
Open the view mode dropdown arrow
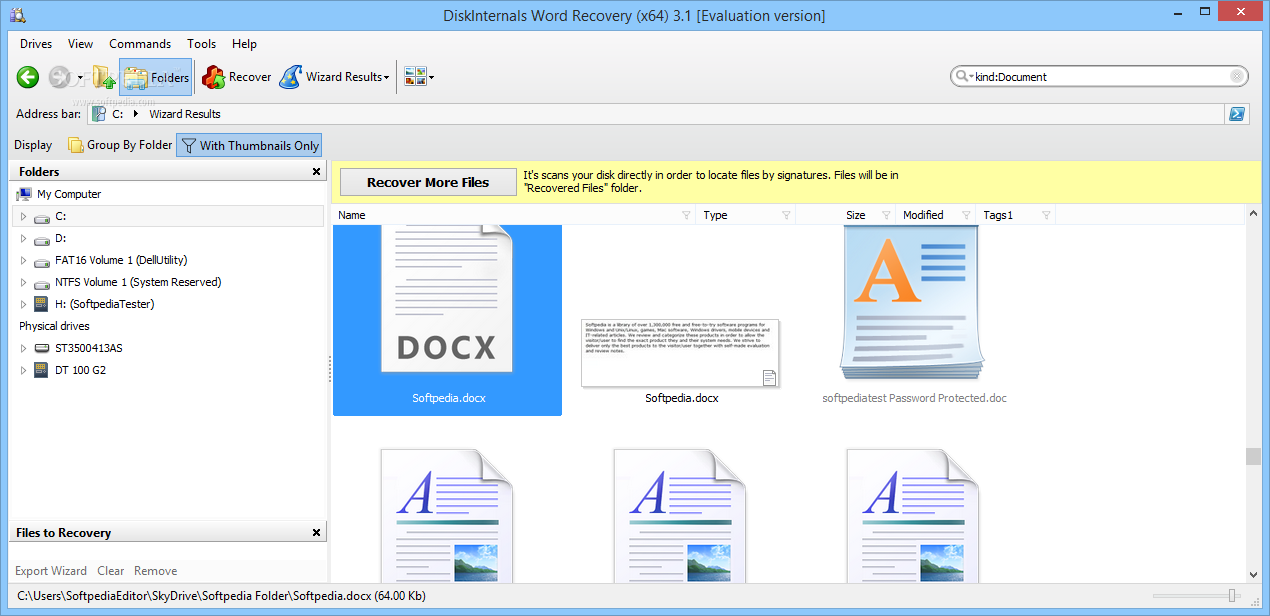click(432, 77)
